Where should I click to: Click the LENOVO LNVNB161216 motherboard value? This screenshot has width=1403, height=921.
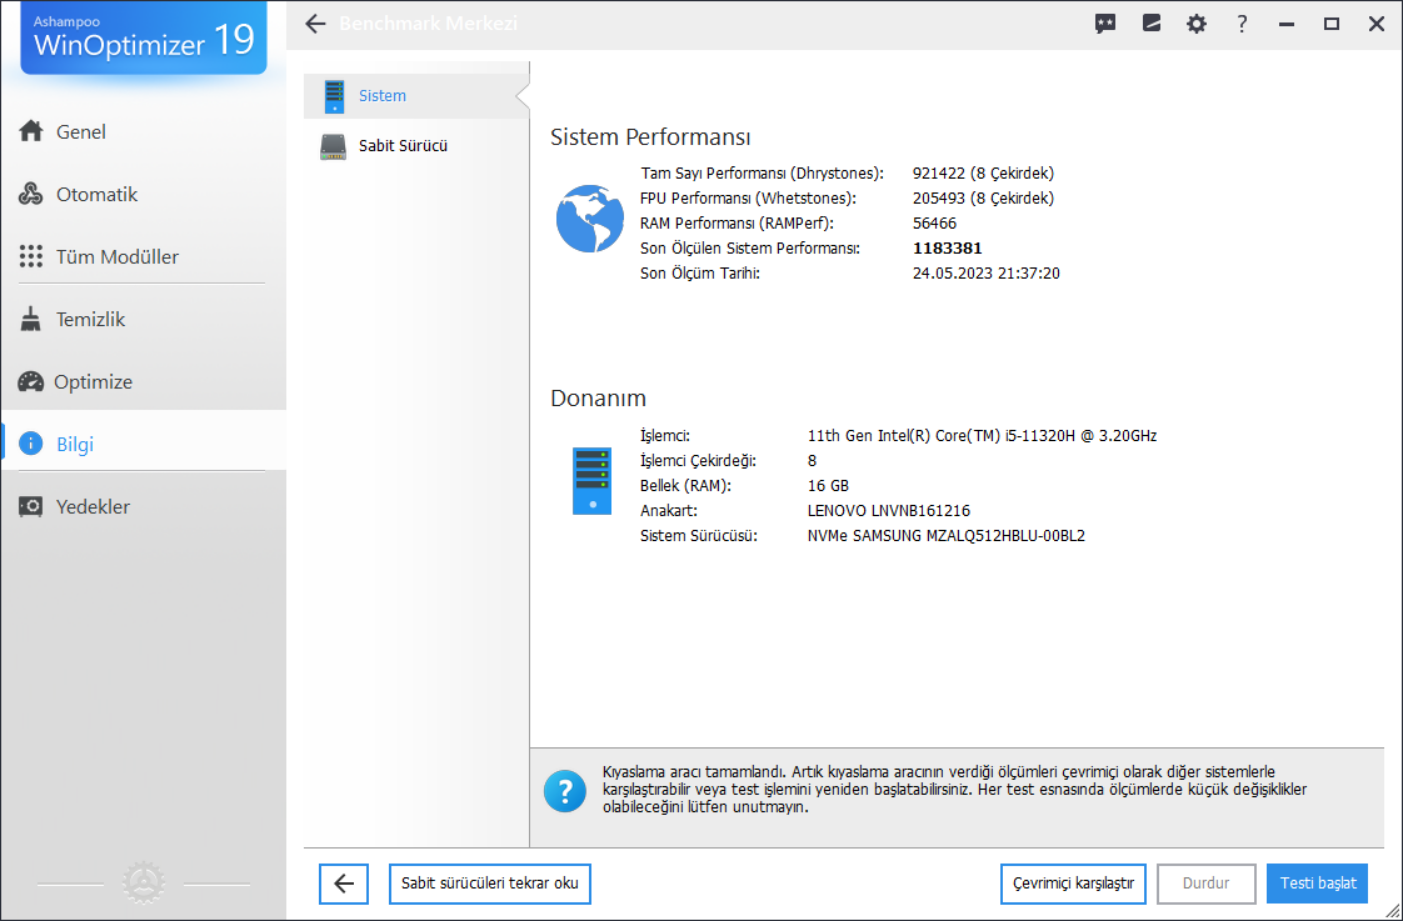pyautogui.click(x=889, y=511)
